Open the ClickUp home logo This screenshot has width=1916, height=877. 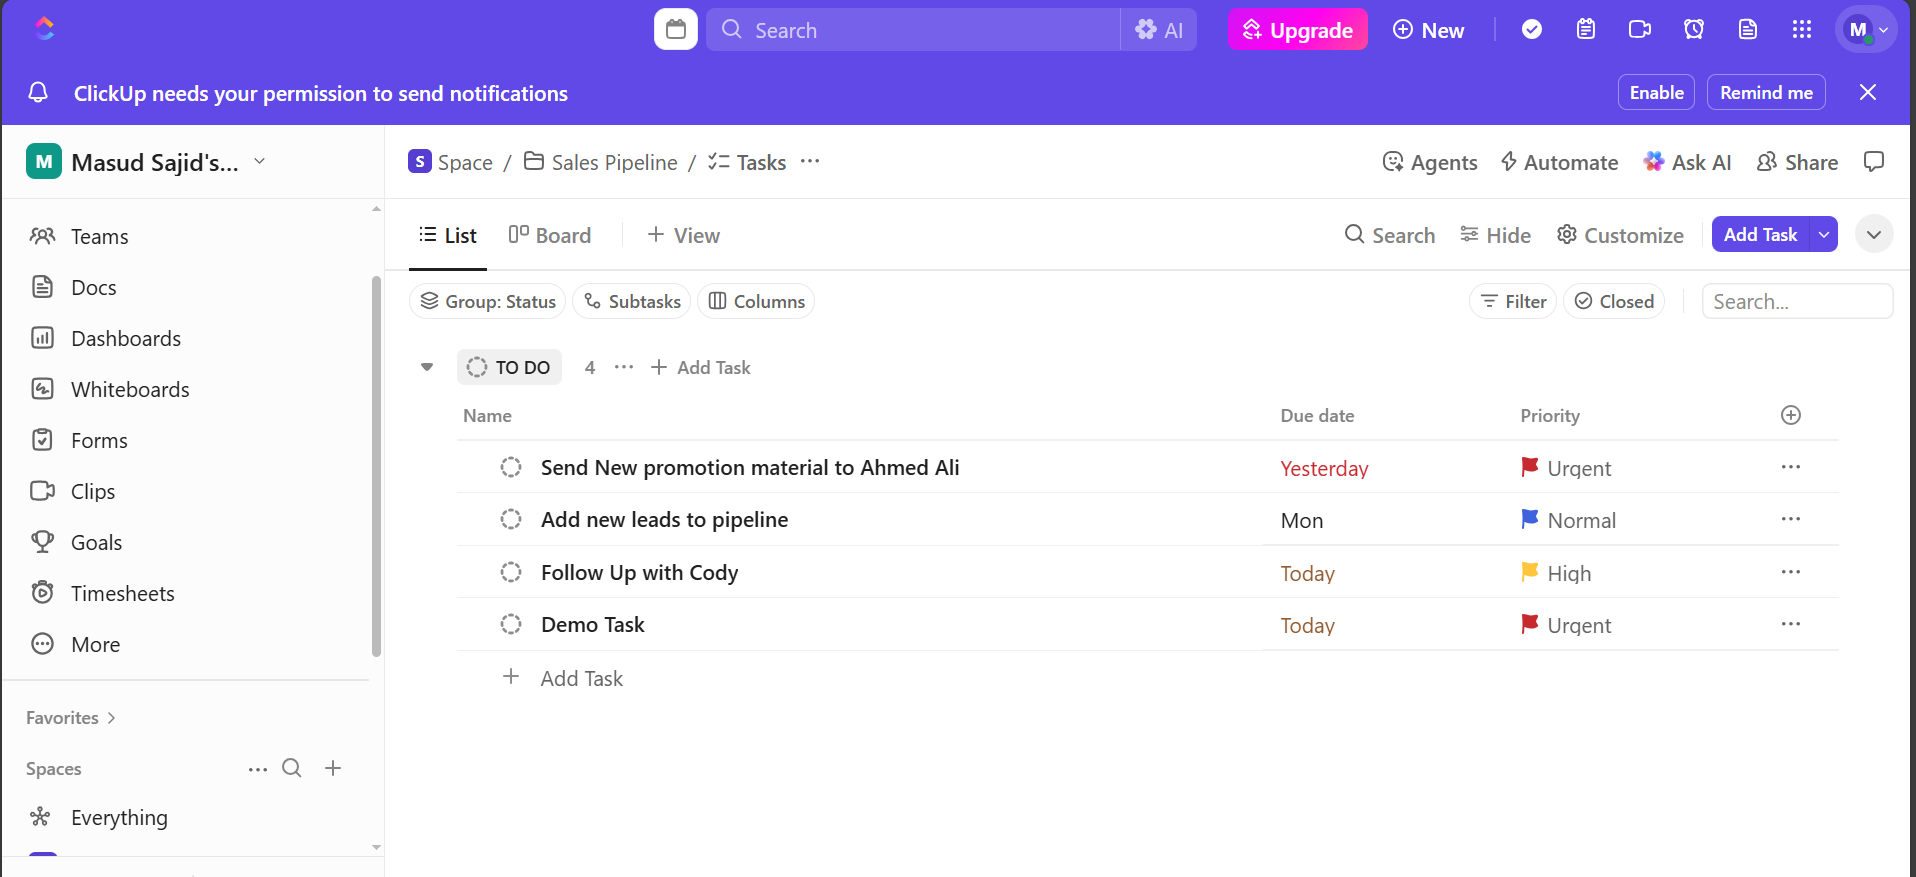click(44, 29)
